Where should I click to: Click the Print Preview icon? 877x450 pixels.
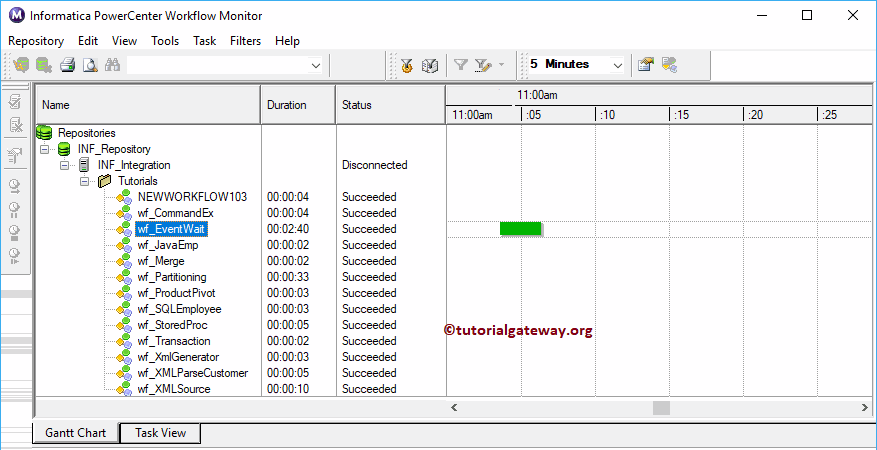pos(89,65)
